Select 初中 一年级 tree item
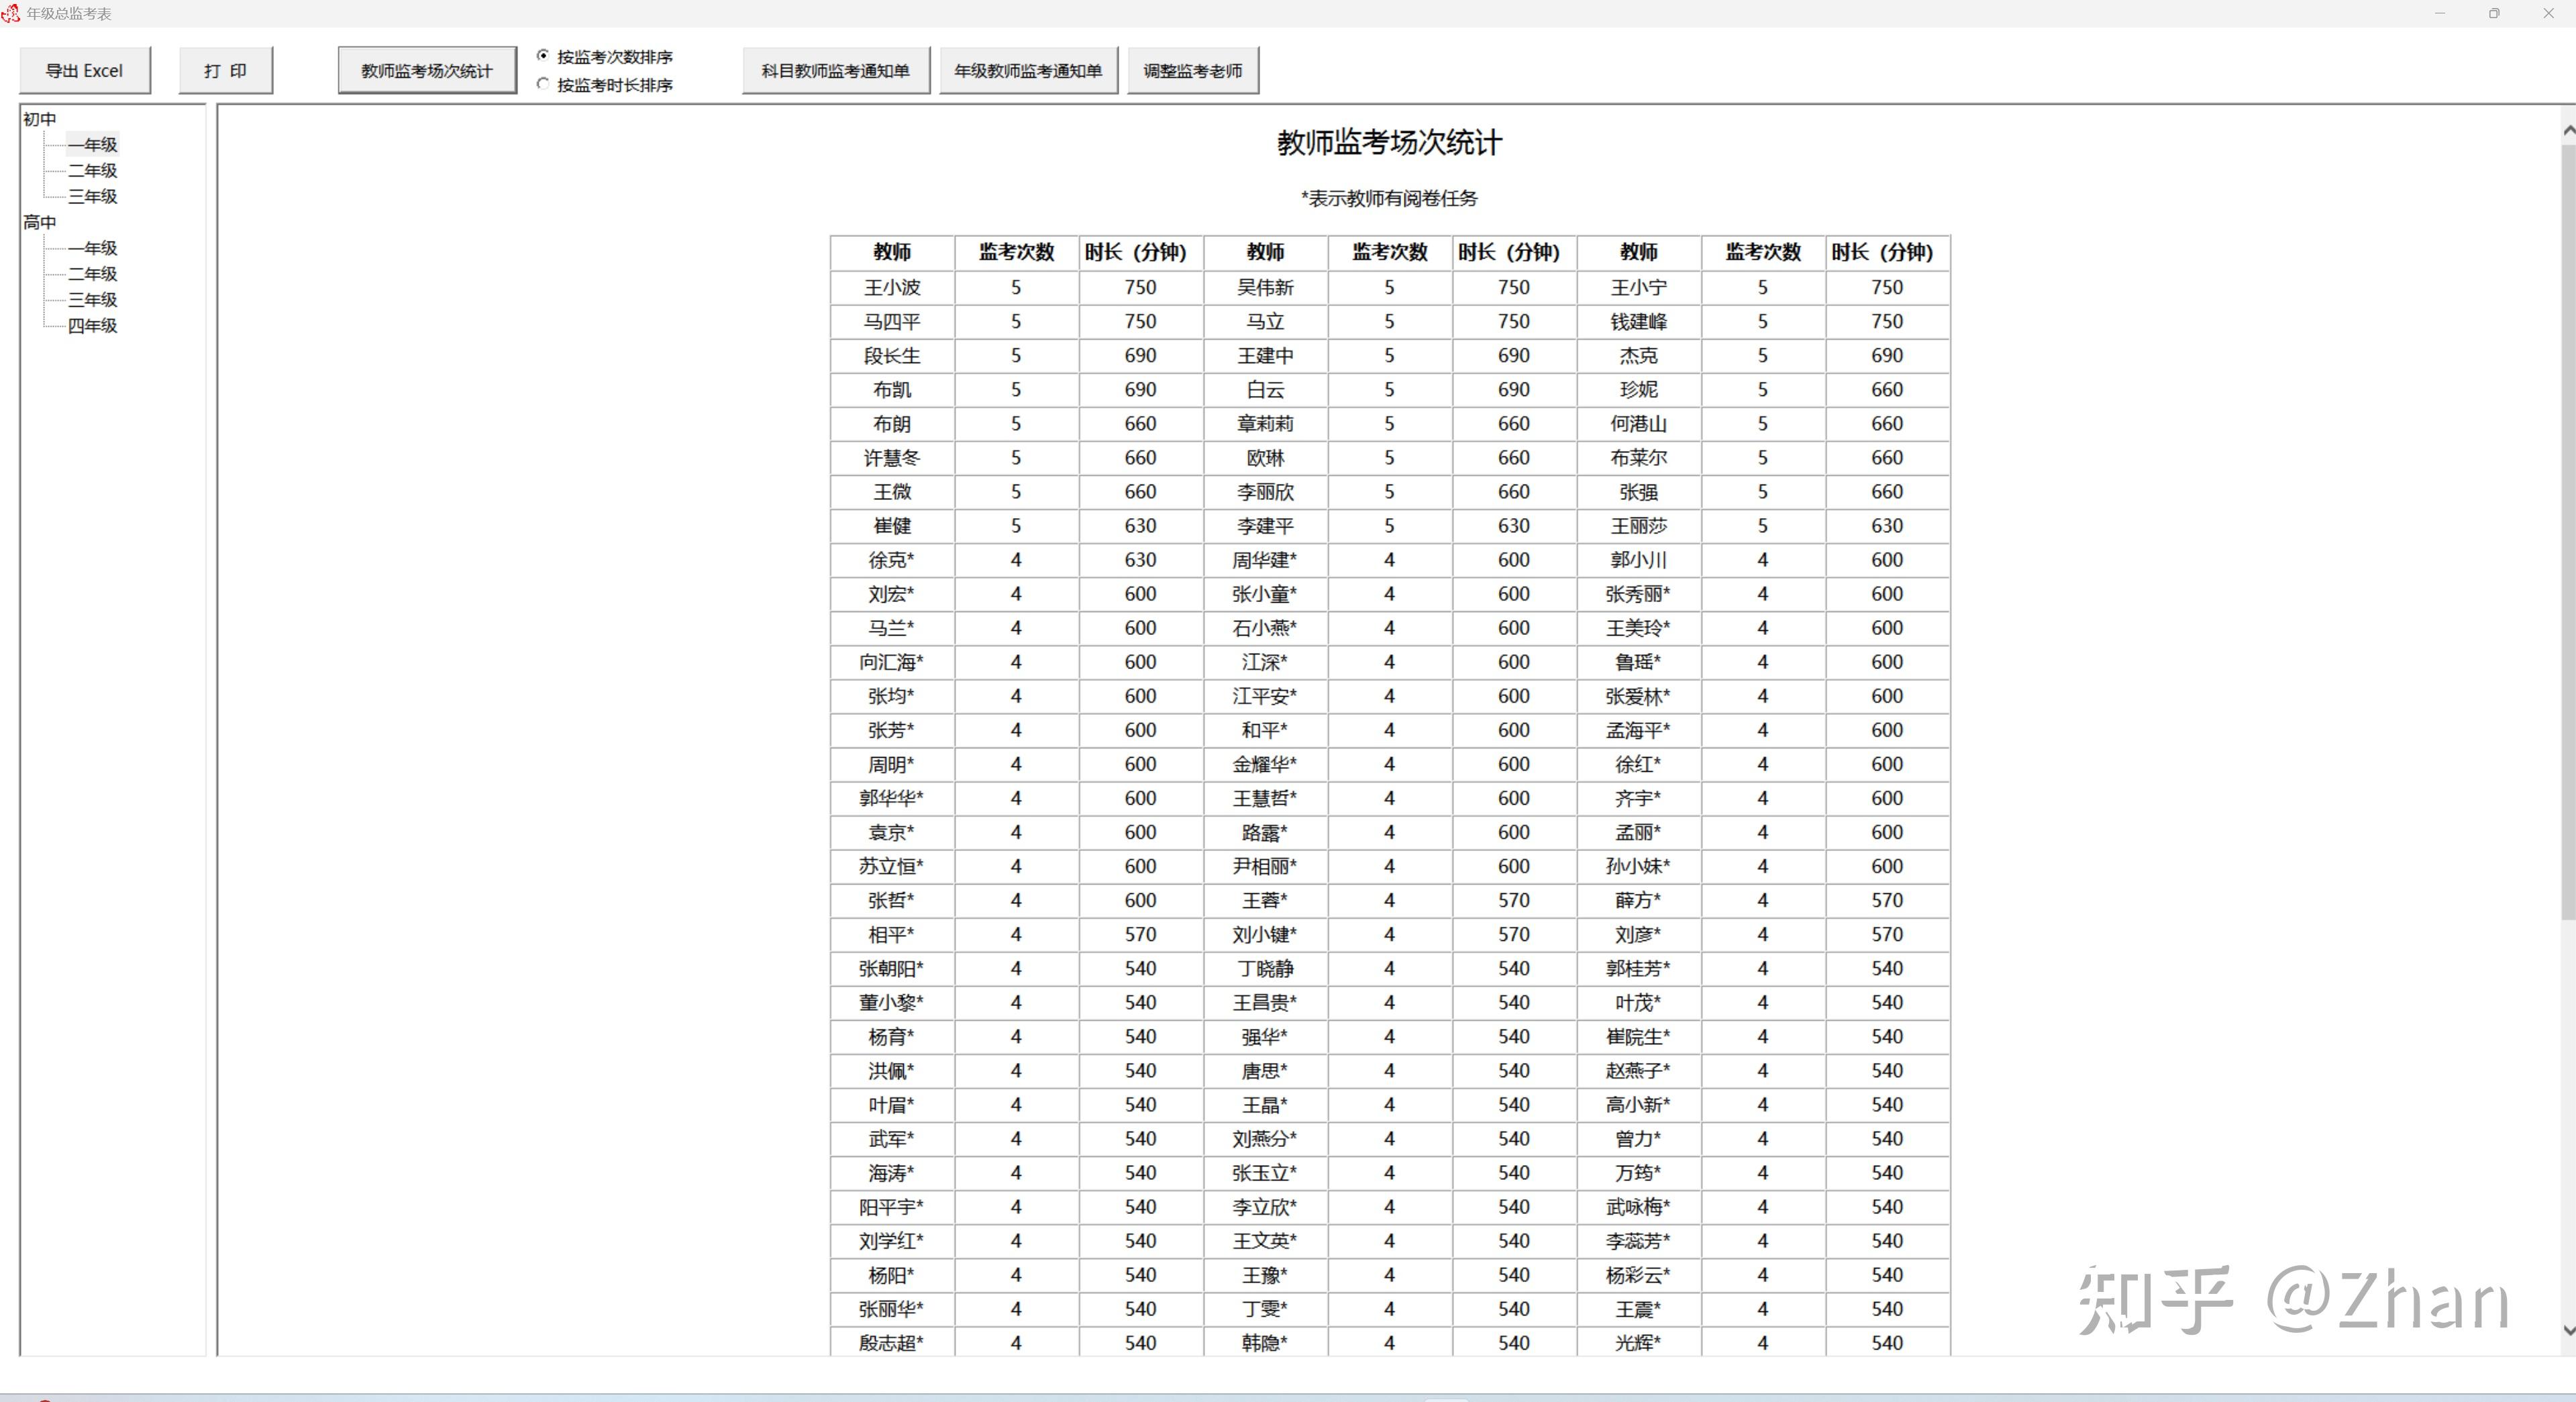2576x1402 pixels. tap(93, 145)
